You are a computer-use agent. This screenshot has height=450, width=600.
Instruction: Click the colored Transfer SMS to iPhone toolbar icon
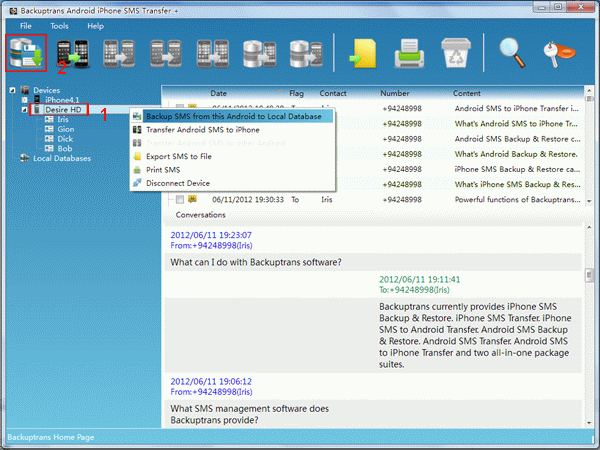click(72, 54)
